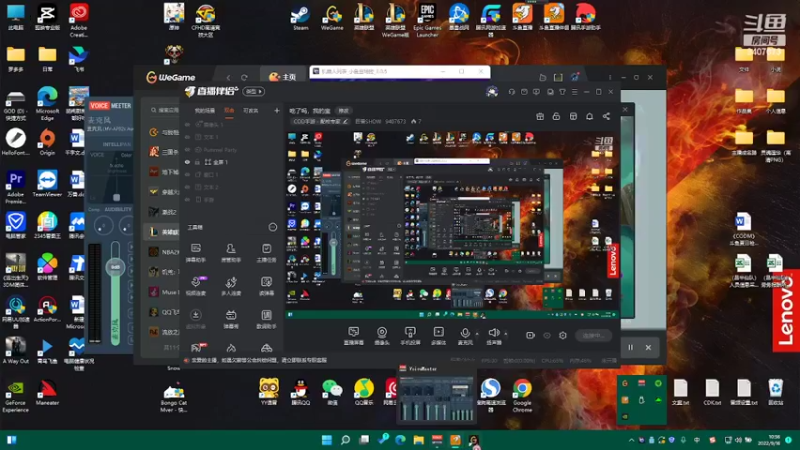800x450 pixels.
Task: Toggle visibility of Pummel Party source
Action: [187, 150]
